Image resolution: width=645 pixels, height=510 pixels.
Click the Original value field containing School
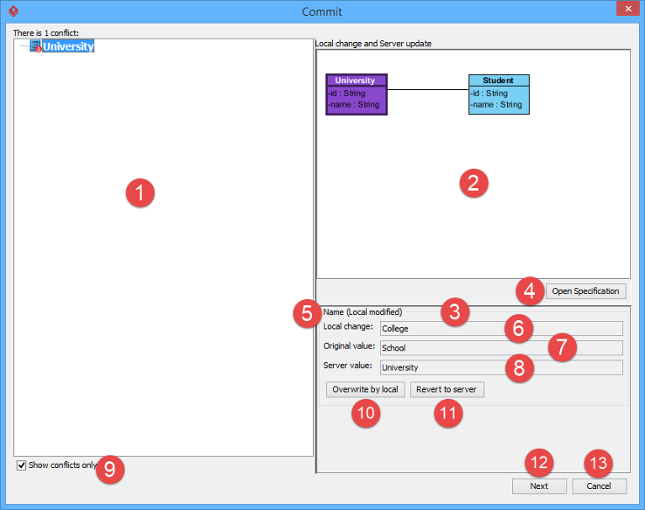pos(501,348)
